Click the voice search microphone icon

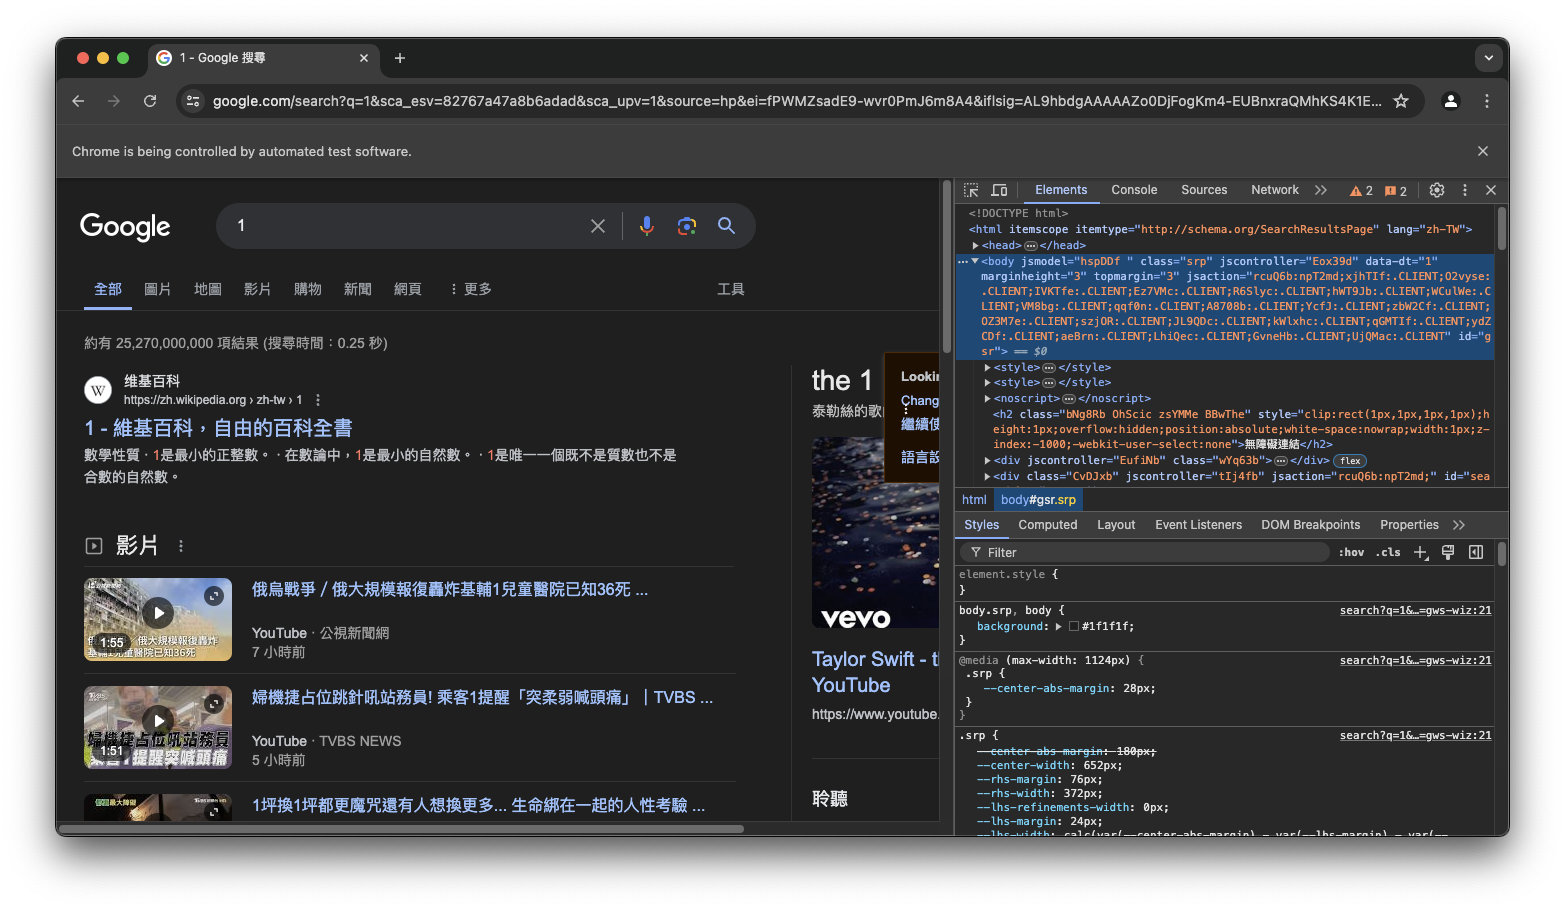647,226
